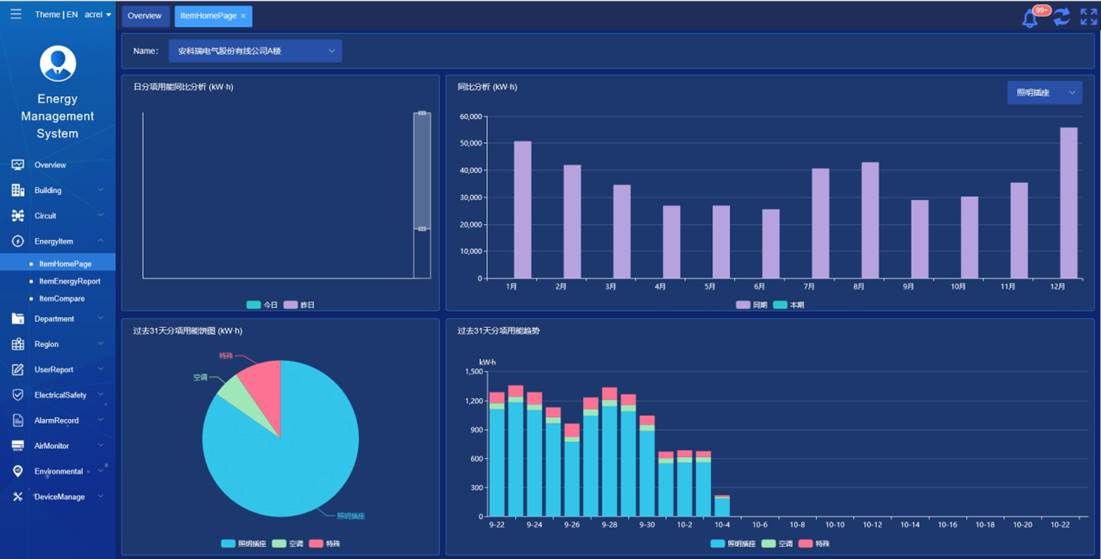Switch to the Overview tab

click(145, 16)
